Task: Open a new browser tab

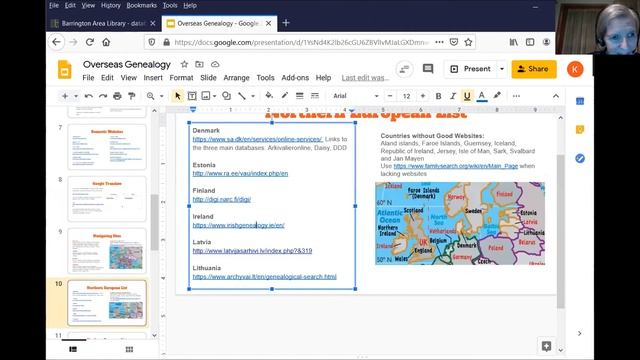Action: click(286, 23)
